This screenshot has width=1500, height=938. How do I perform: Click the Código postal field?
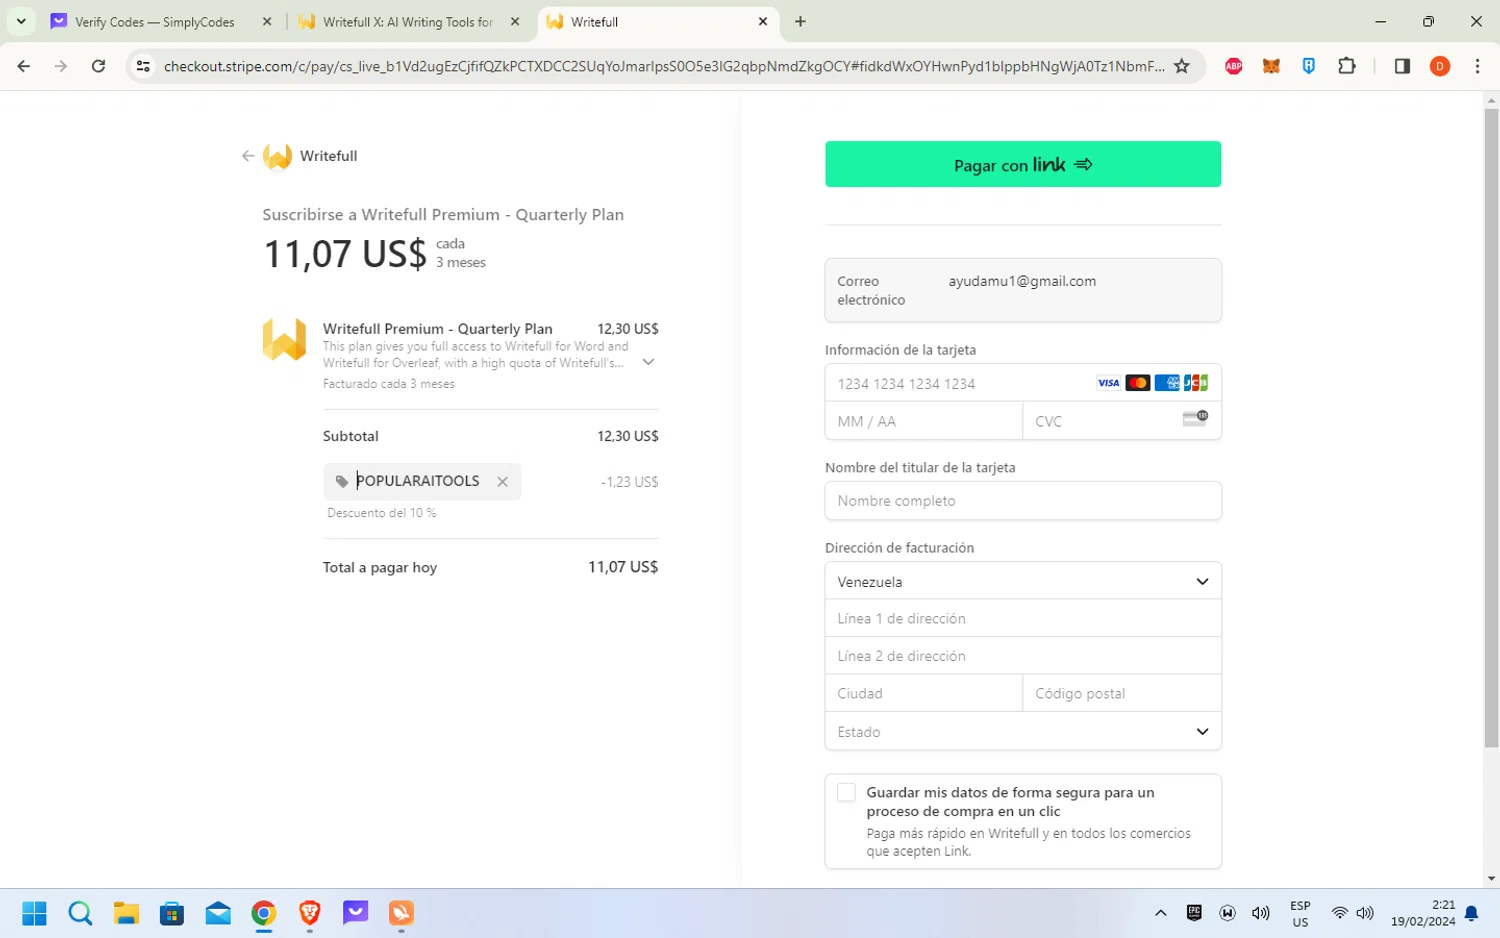pyautogui.click(x=1121, y=693)
